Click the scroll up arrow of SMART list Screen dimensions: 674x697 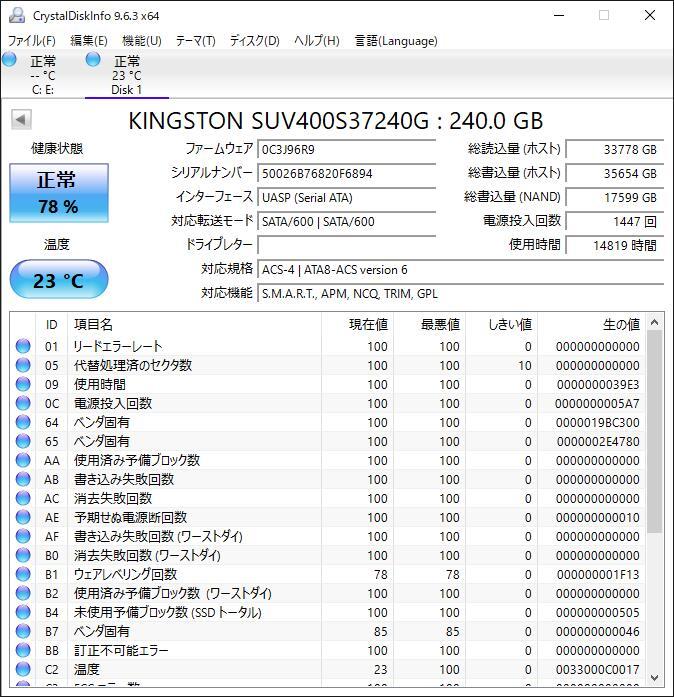click(x=654, y=322)
